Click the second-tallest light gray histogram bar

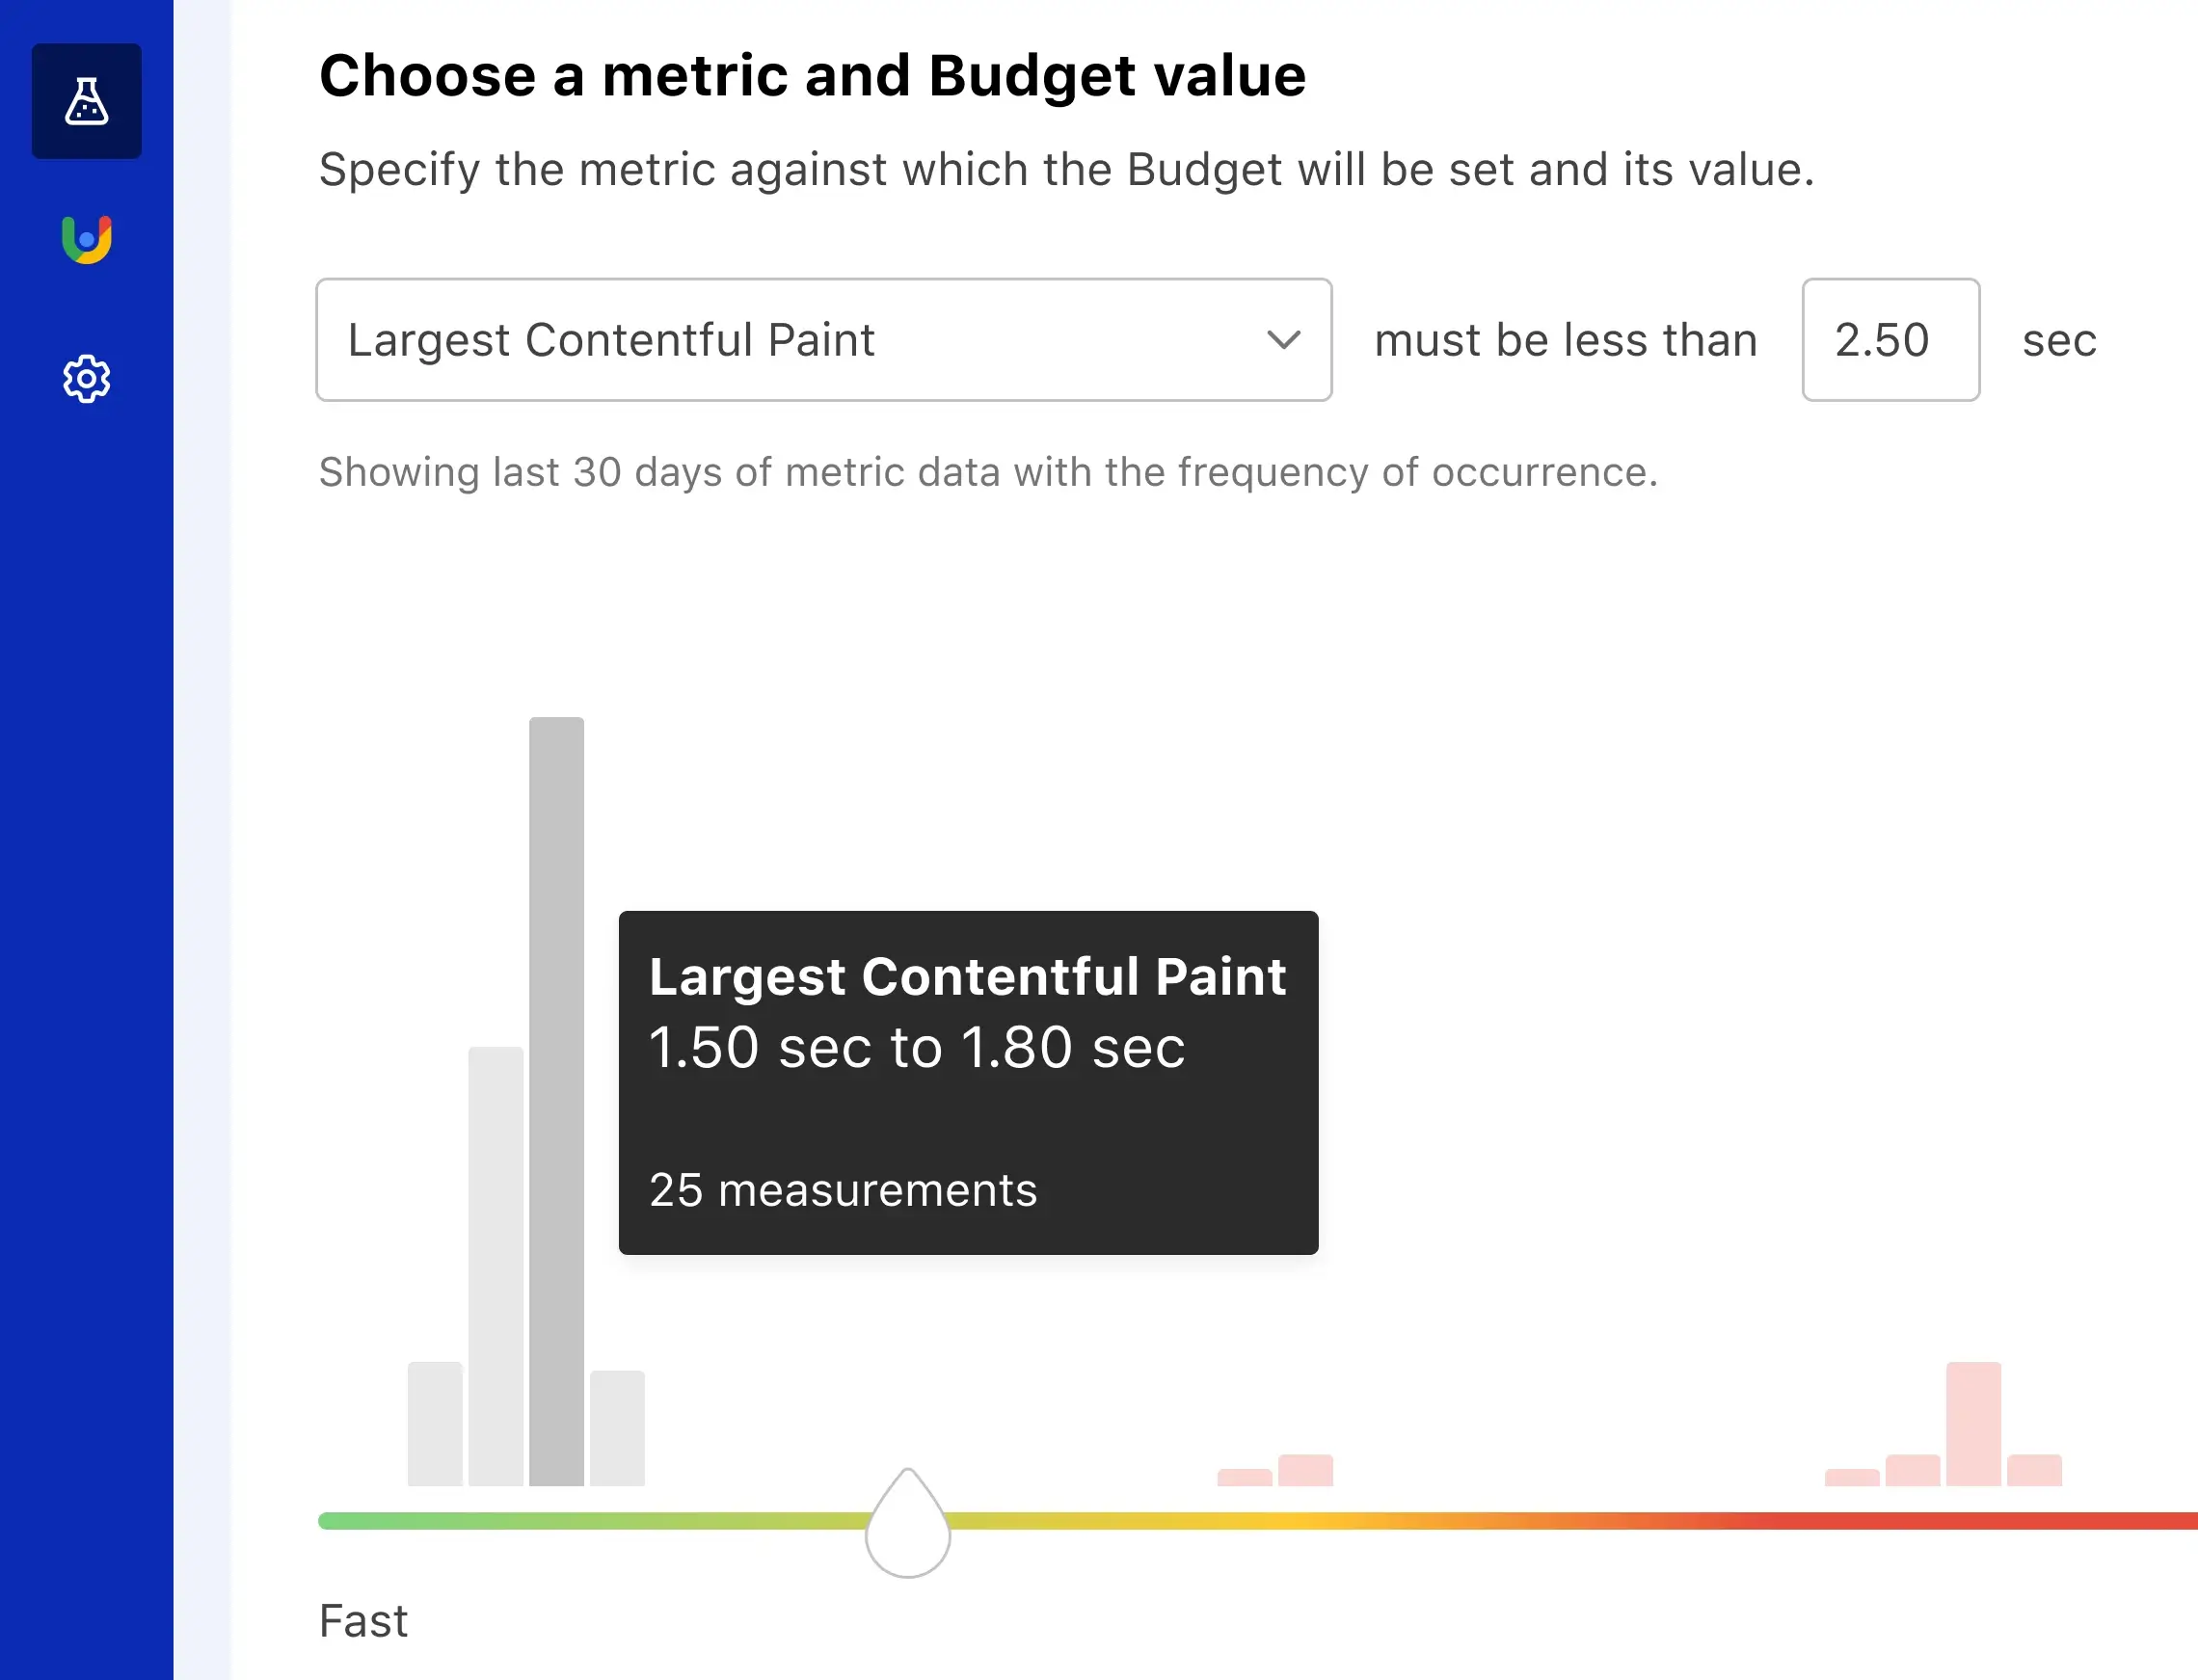(496, 1265)
